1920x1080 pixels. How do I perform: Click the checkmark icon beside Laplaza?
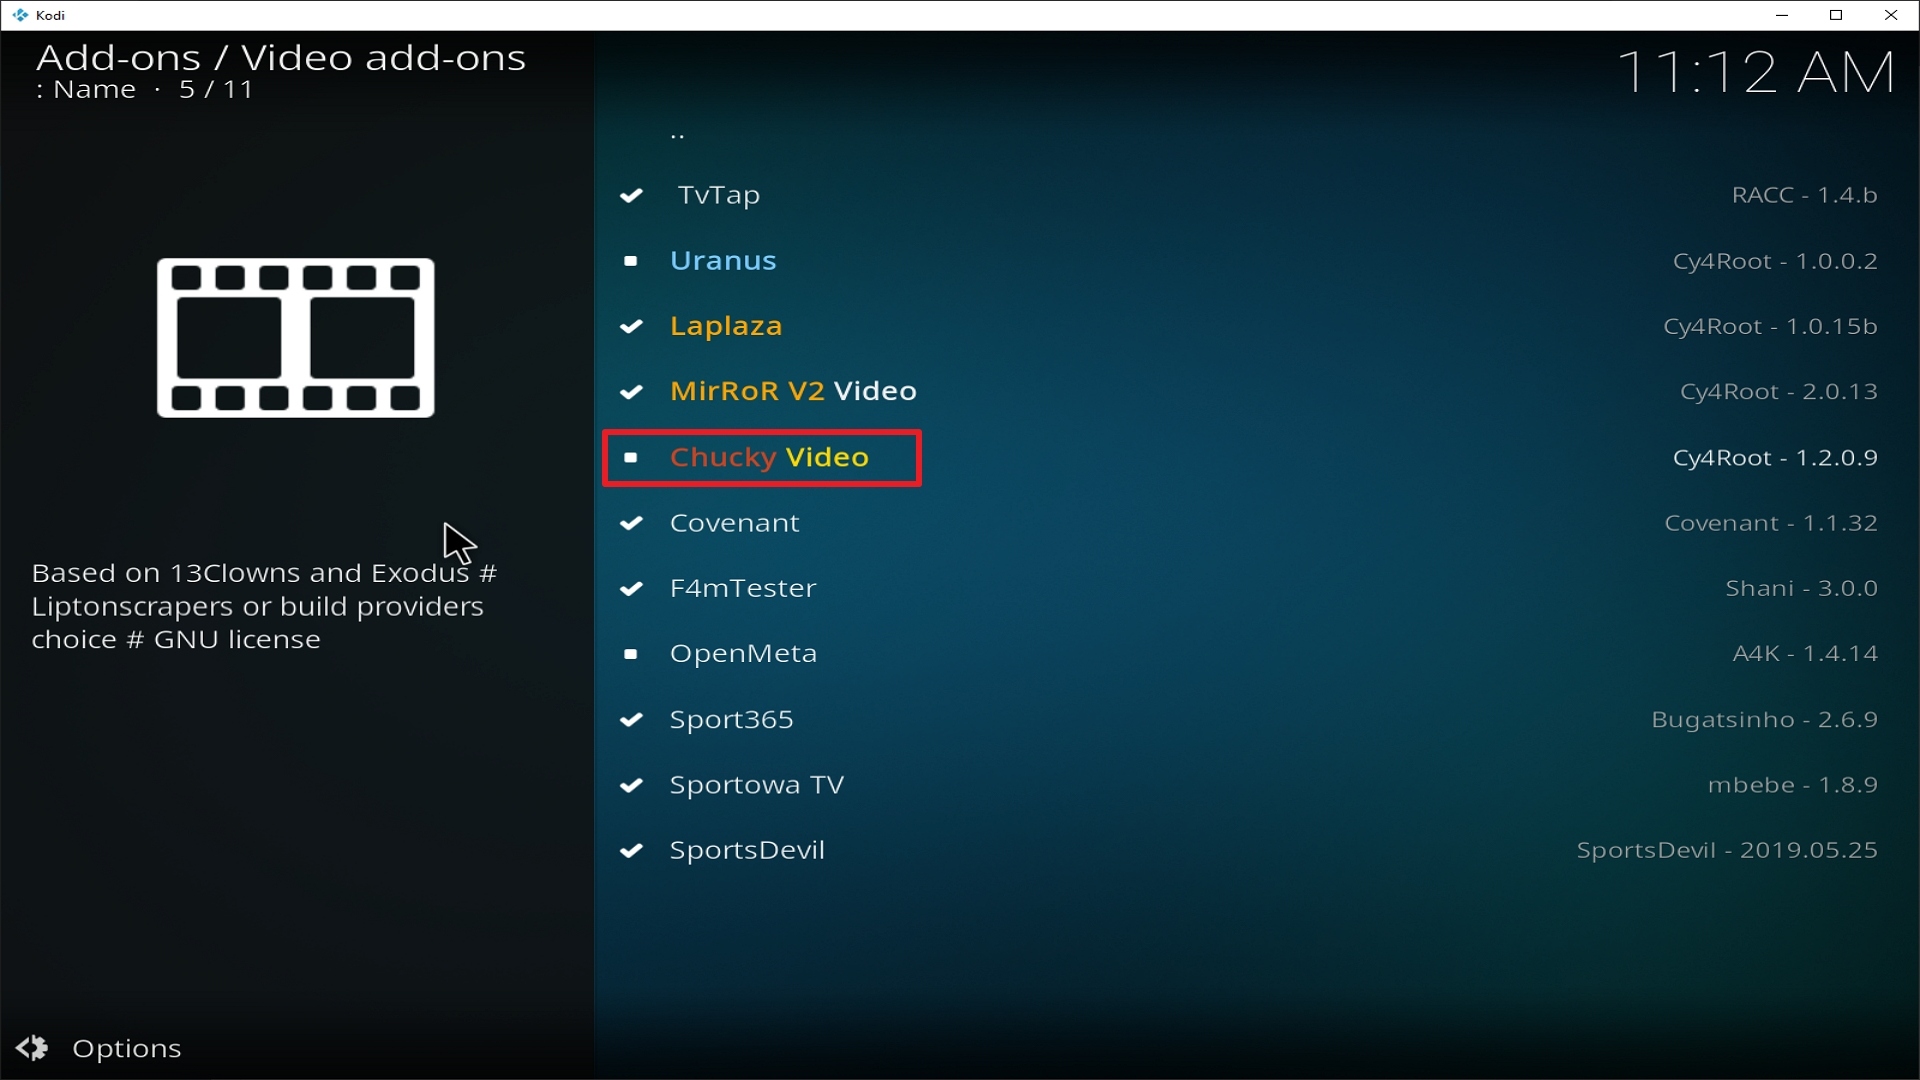[x=631, y=326]
